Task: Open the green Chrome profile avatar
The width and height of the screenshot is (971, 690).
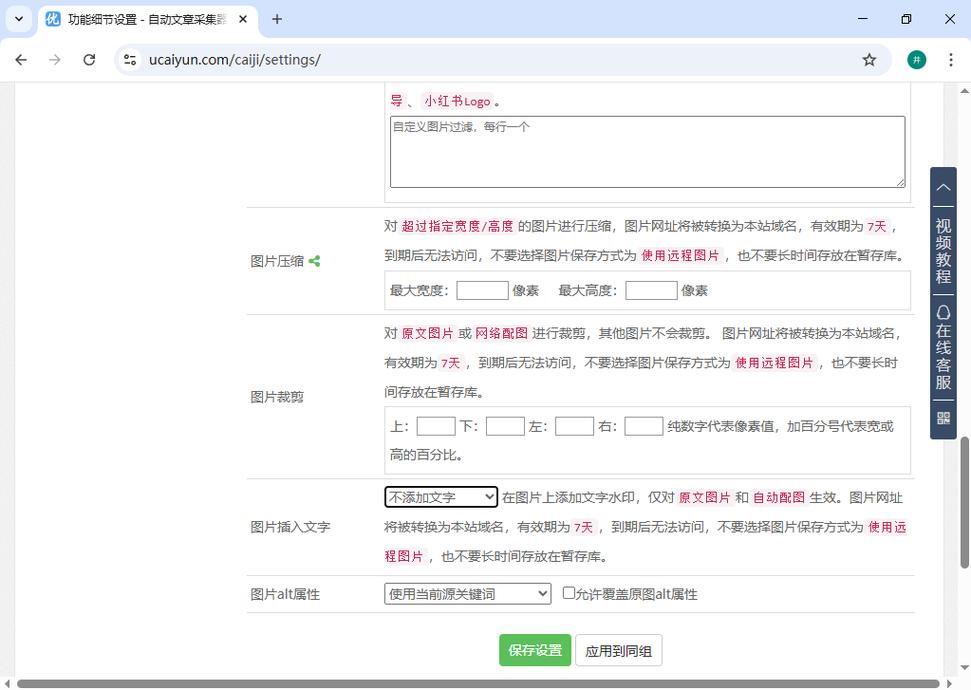Action: [x=916, y=59]
